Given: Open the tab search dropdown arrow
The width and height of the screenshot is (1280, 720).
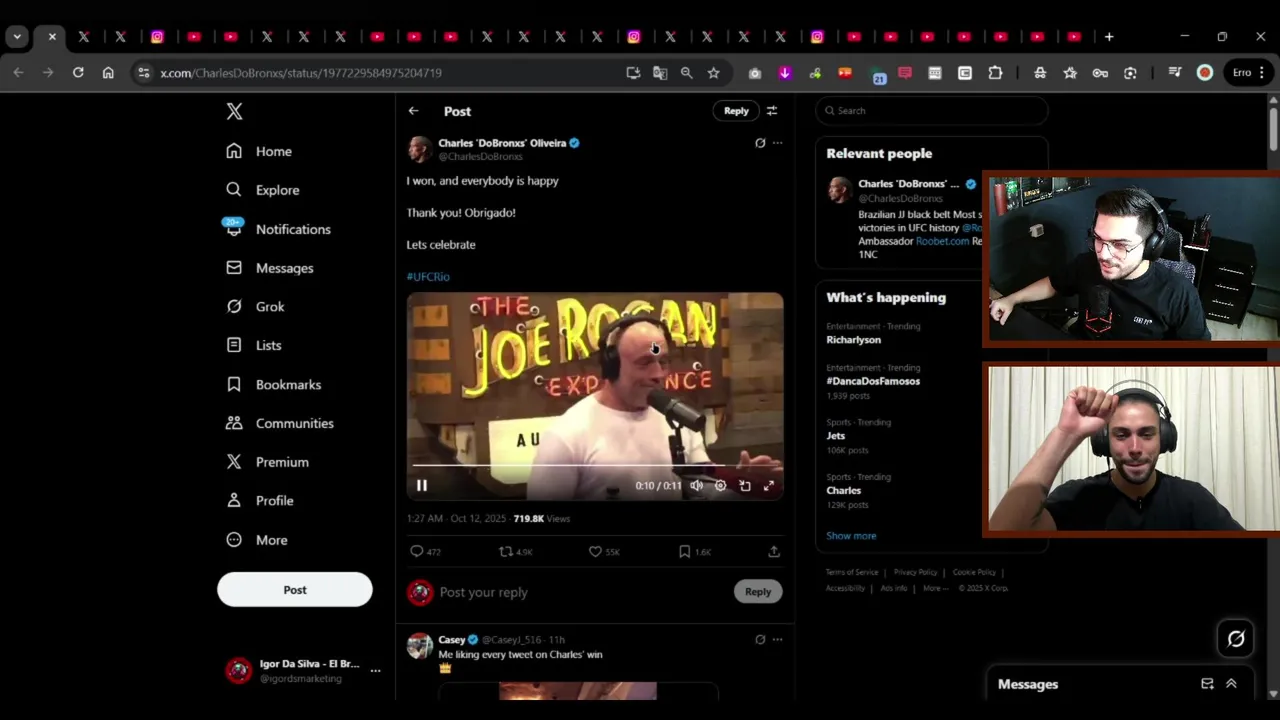Looking at the screenshot, I should [x=17, y=37].
